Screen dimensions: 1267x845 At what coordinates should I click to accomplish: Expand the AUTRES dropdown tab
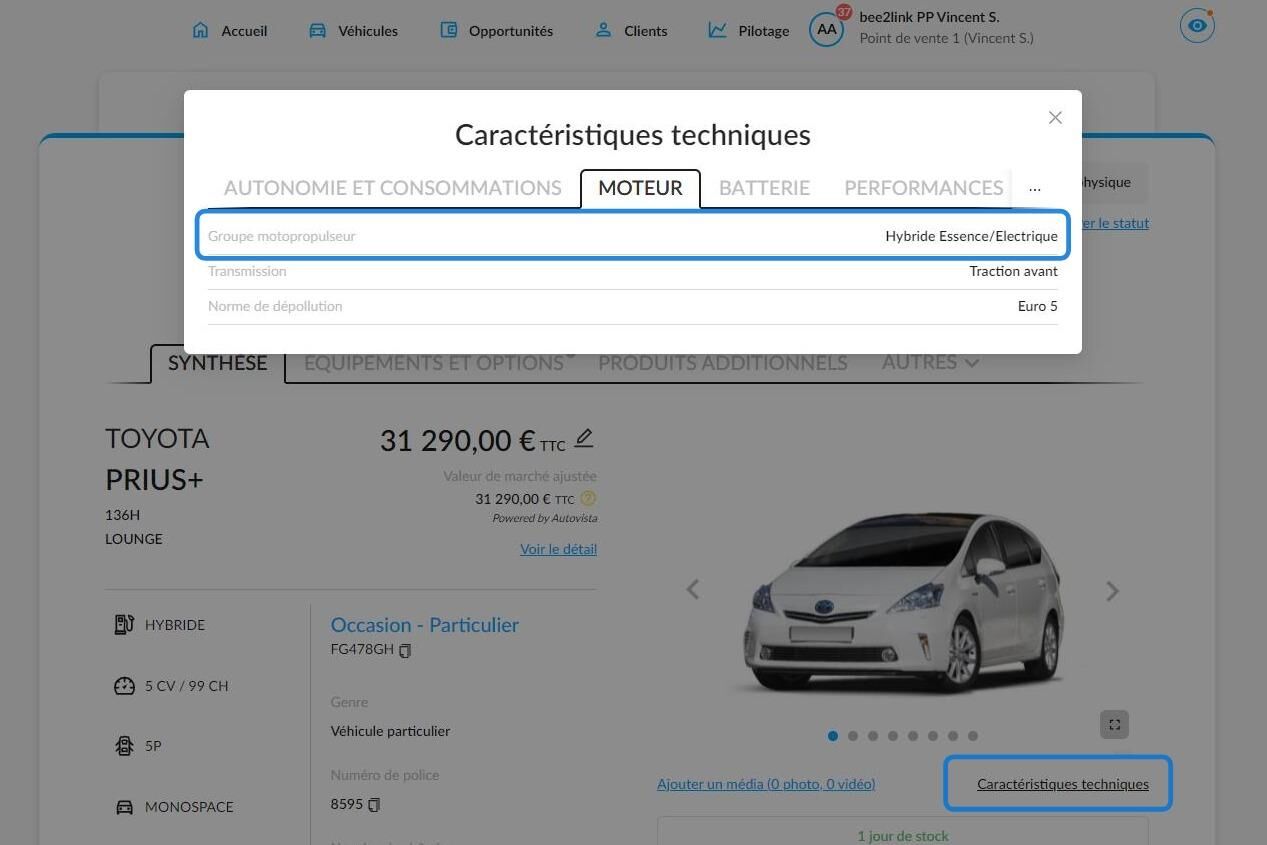tap(930, 362)
